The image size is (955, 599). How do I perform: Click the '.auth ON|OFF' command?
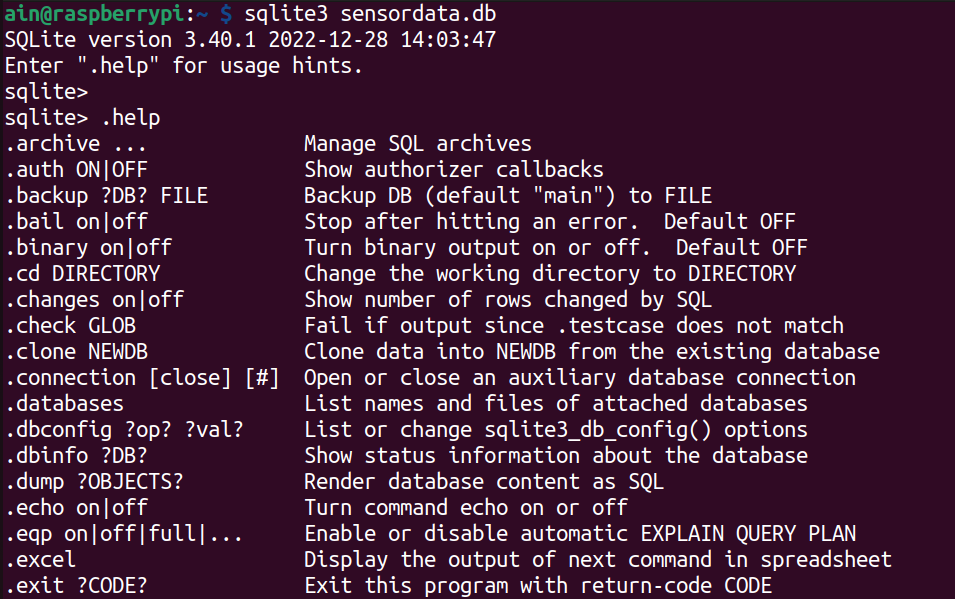(76, 170)
